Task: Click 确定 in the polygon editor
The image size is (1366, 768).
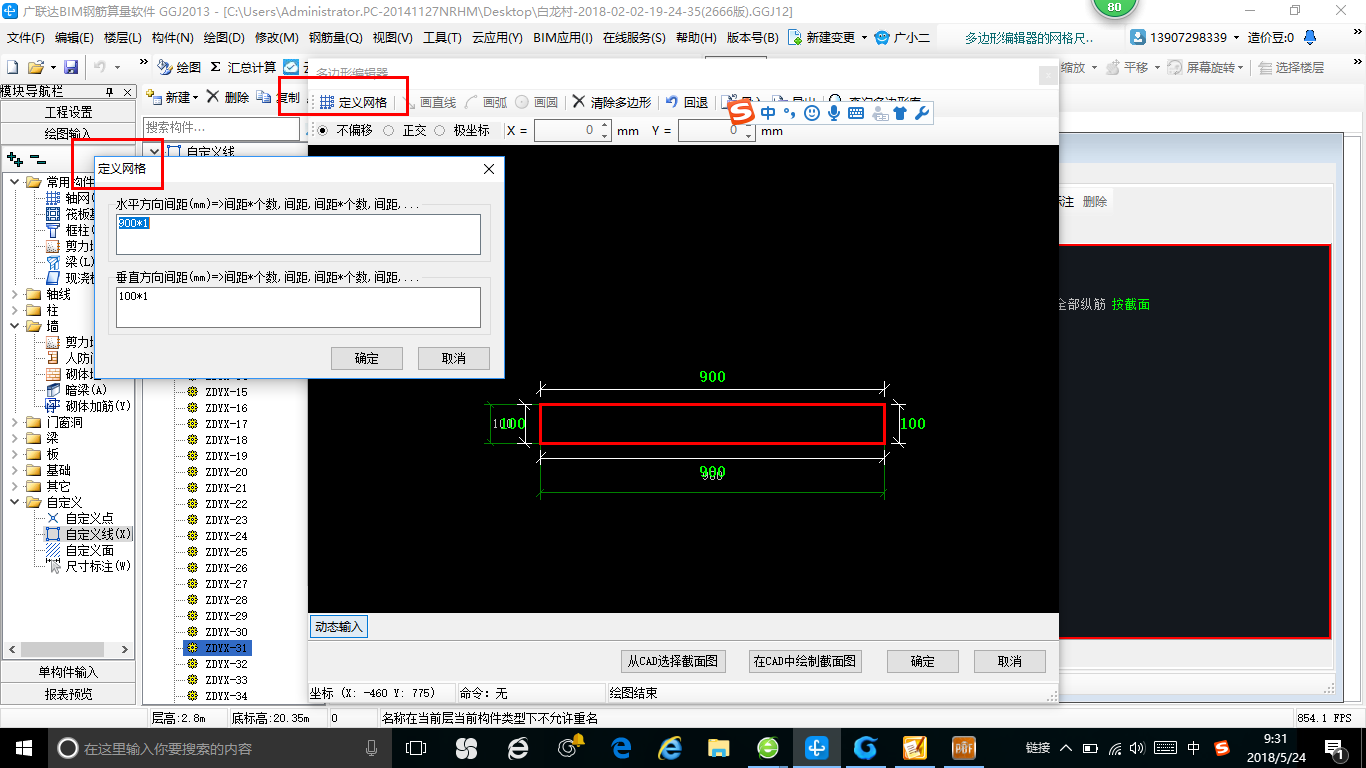Action: [x=923, y=661]
